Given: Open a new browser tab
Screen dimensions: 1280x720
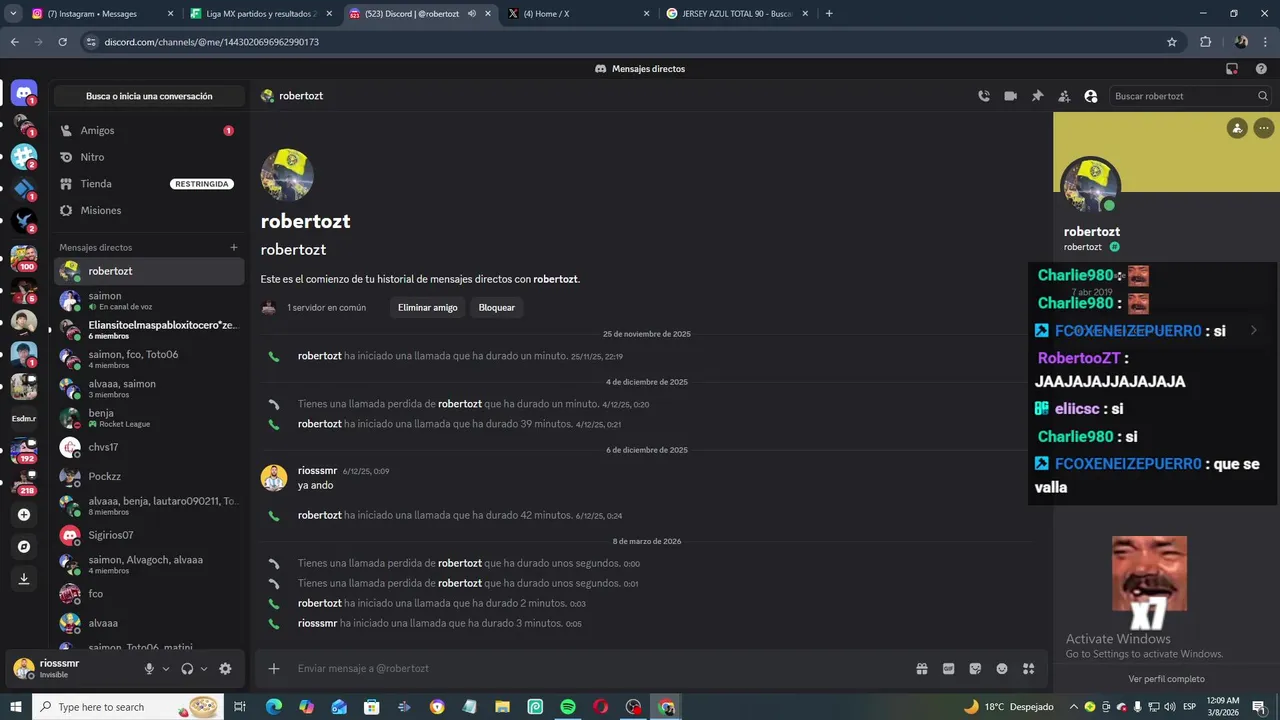Looking at the screenshot, I should click(829, 14).
